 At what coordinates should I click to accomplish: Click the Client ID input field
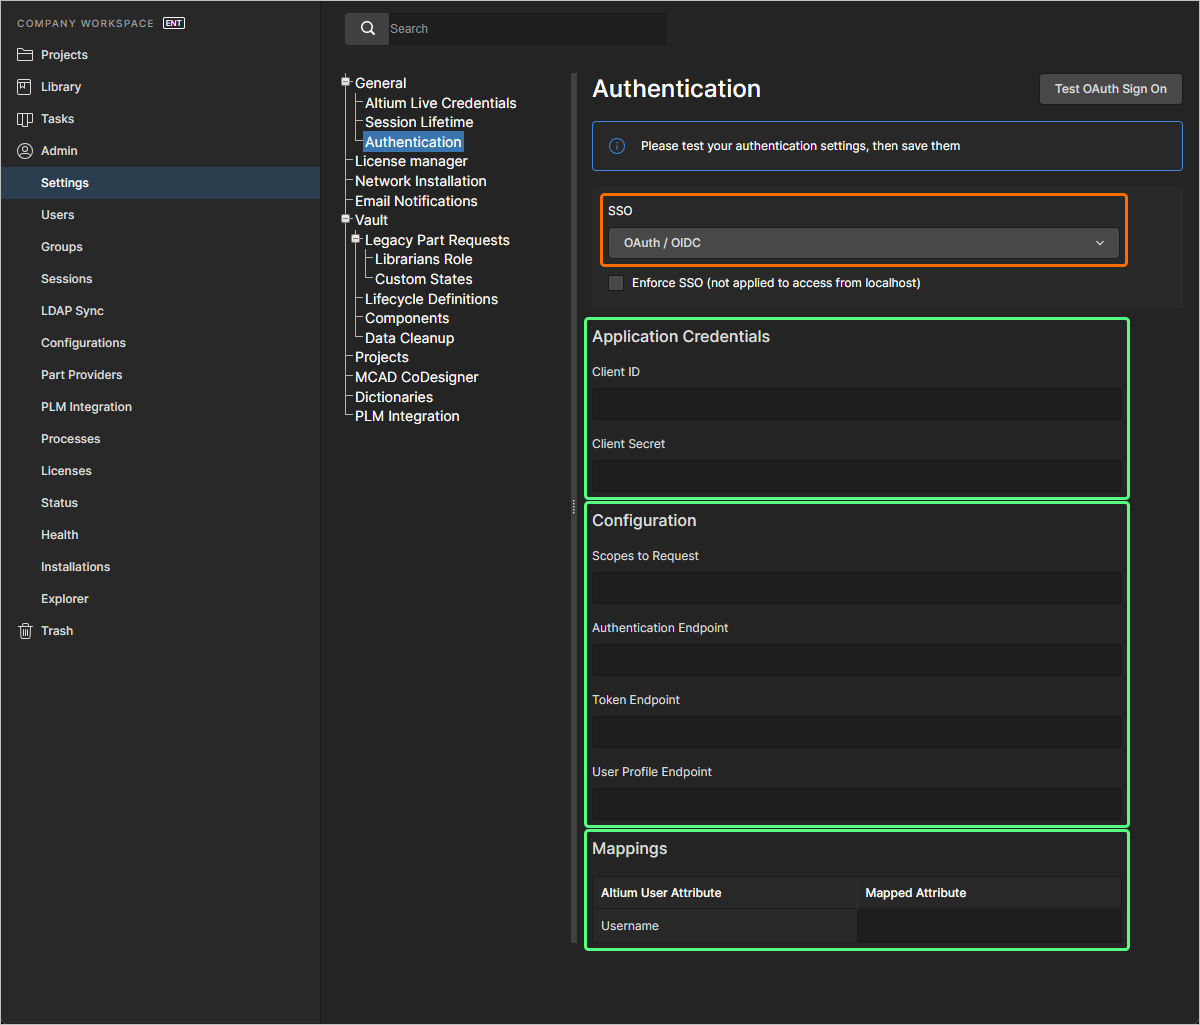pyautogui.click(x=856, y=403)
